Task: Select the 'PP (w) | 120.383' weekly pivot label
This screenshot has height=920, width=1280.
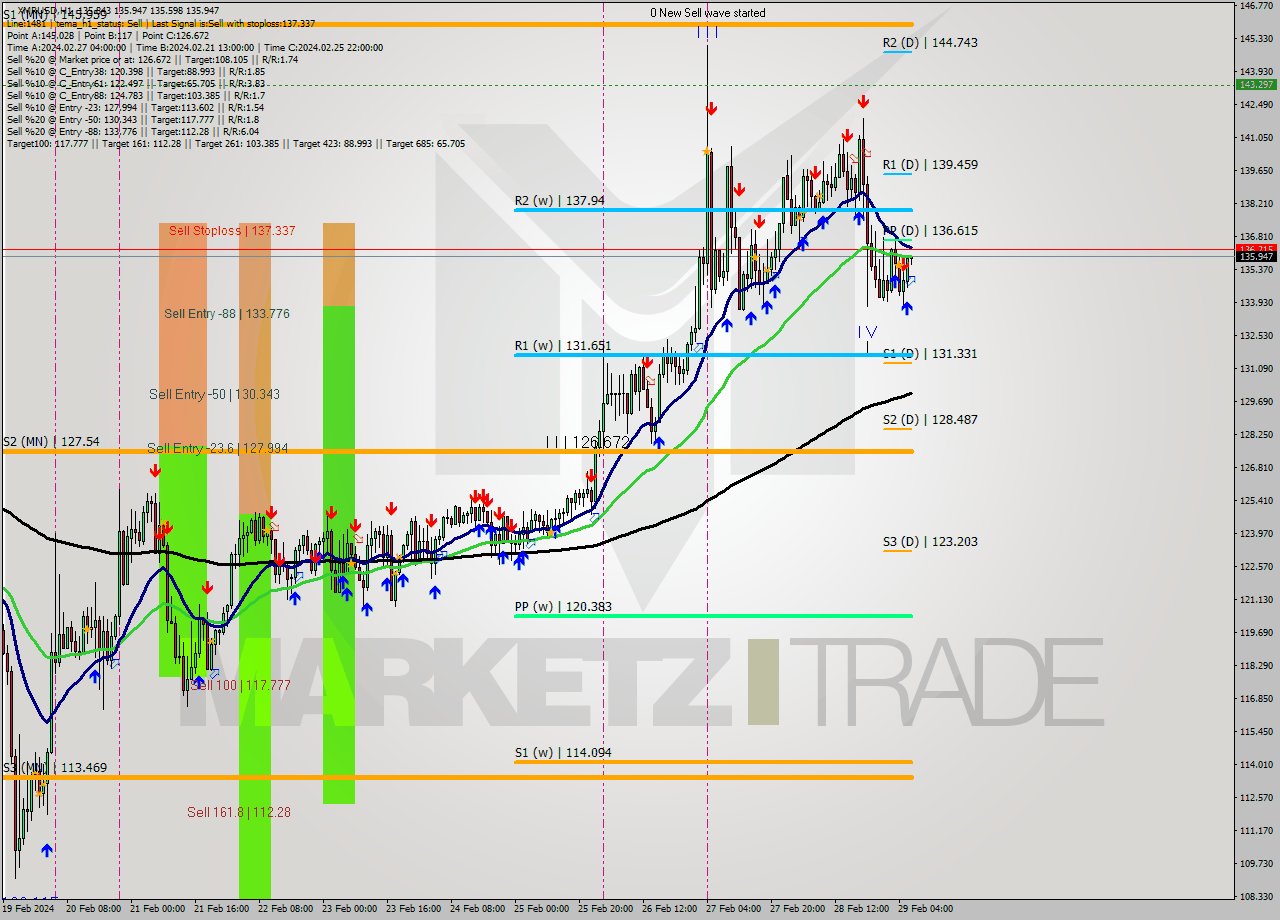Action: [563, 607]
